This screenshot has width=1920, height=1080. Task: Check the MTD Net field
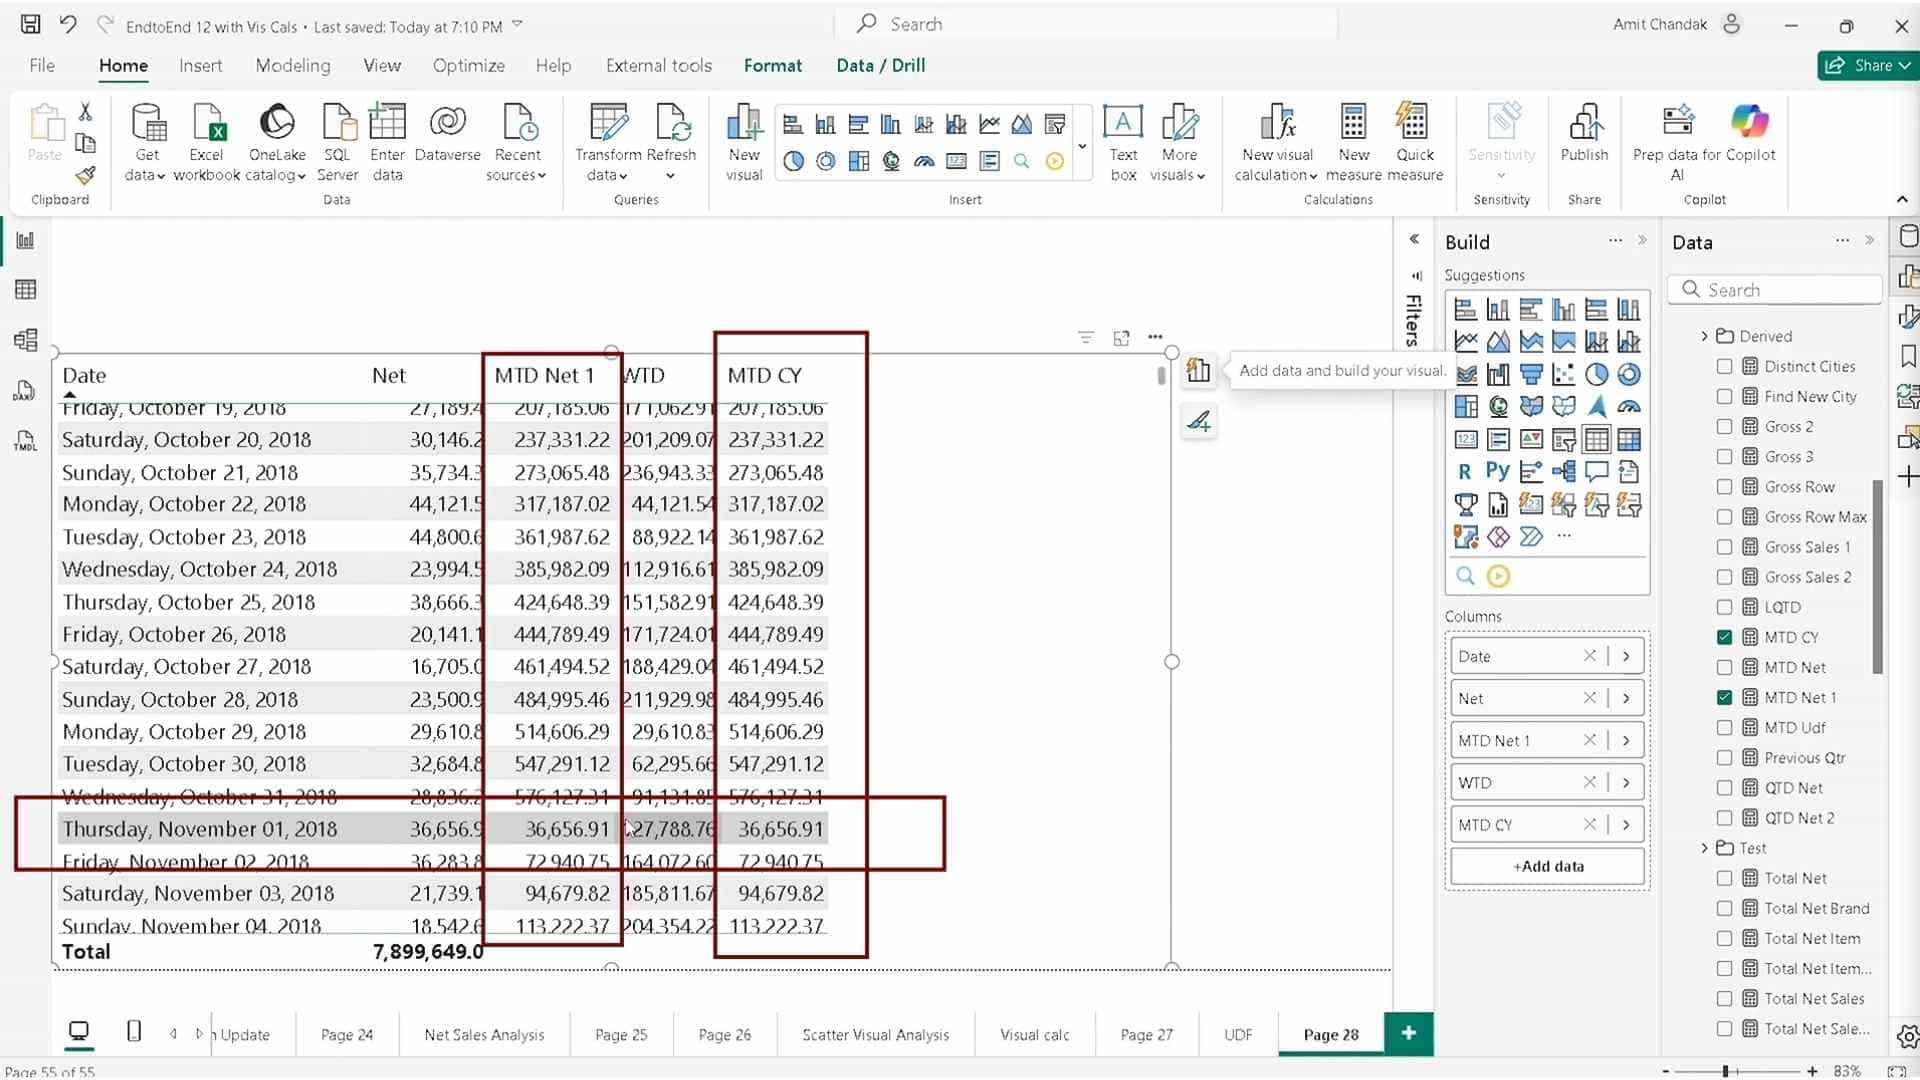pos(1725,666)
